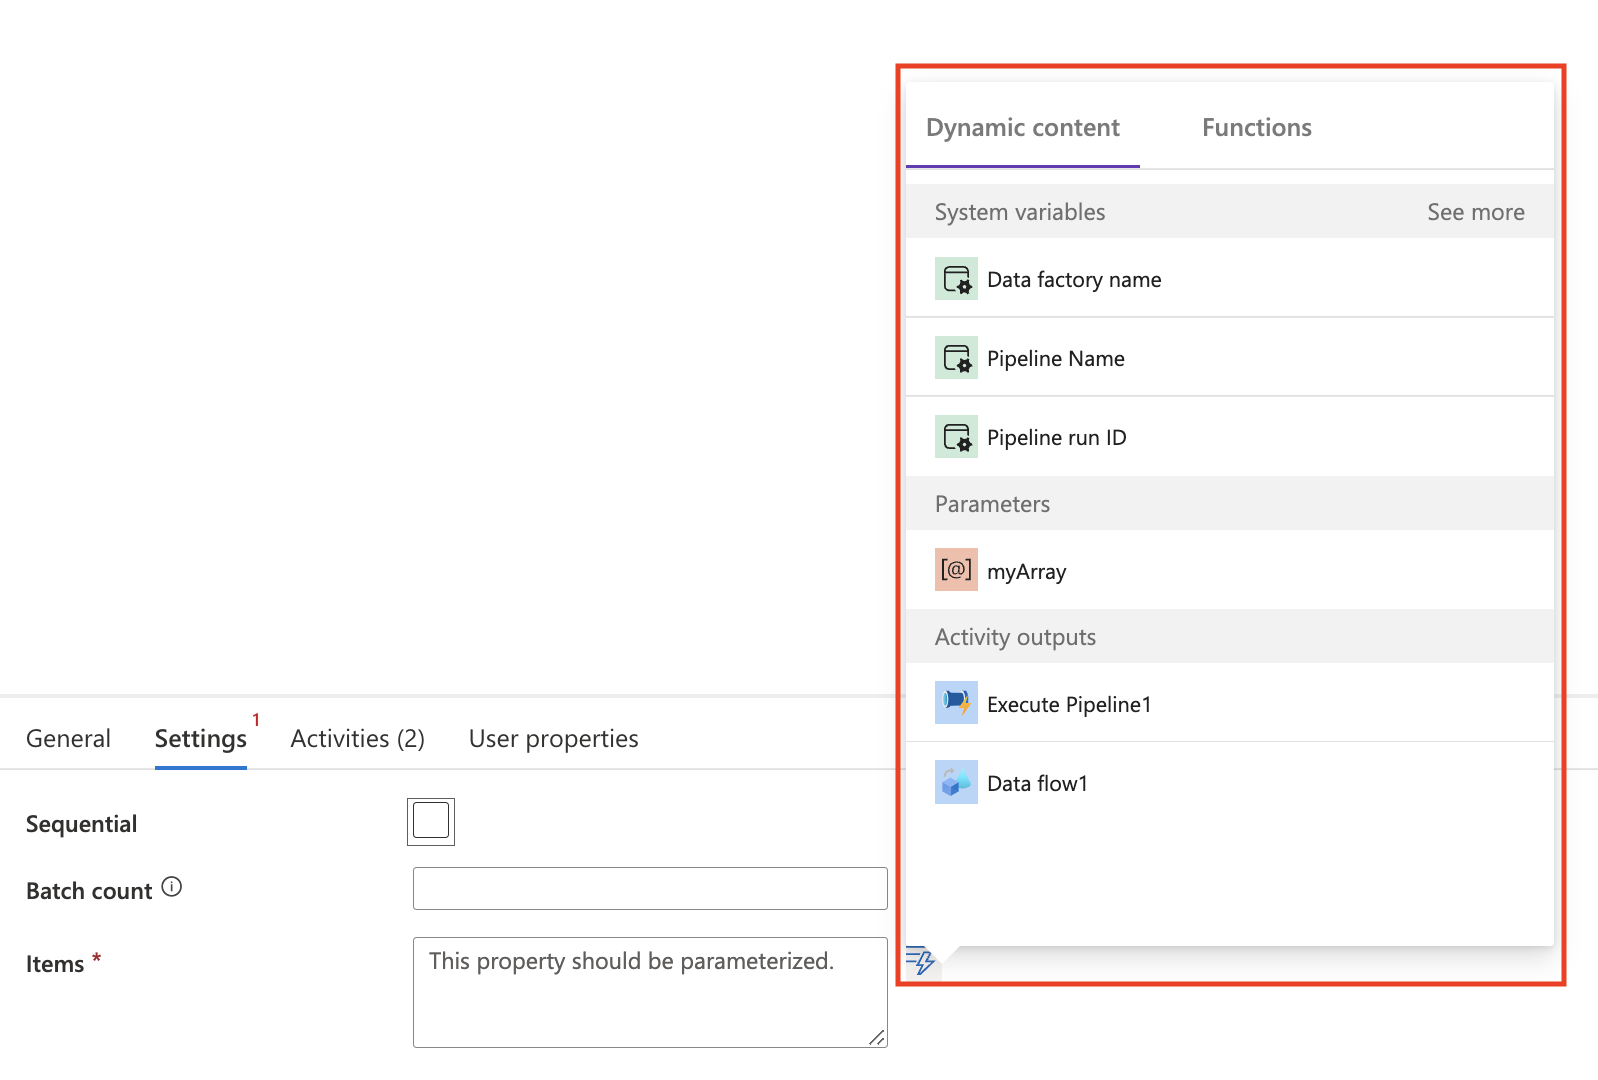1598x1080 pixels.
Task: Select the Settings tab
Action: coord(200,739)
